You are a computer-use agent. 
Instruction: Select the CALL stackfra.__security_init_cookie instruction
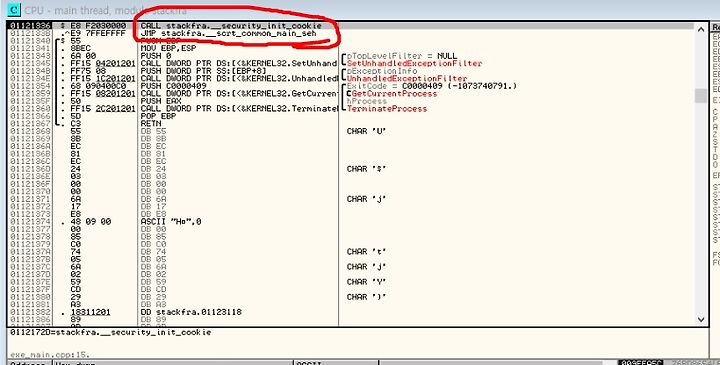coord(231,26)
